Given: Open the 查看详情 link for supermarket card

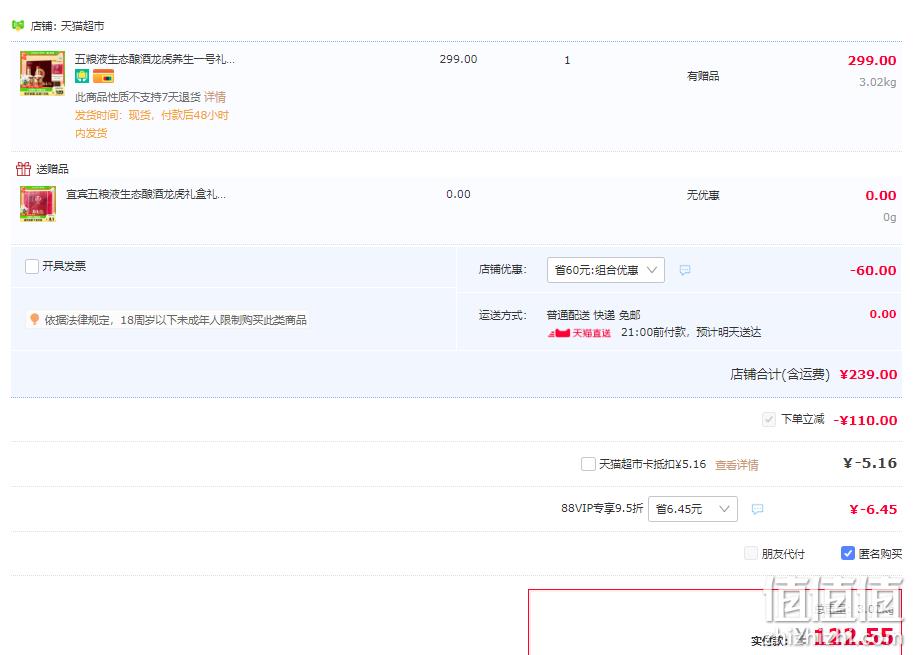Looking at the screenshot, I should click(737, 465).
